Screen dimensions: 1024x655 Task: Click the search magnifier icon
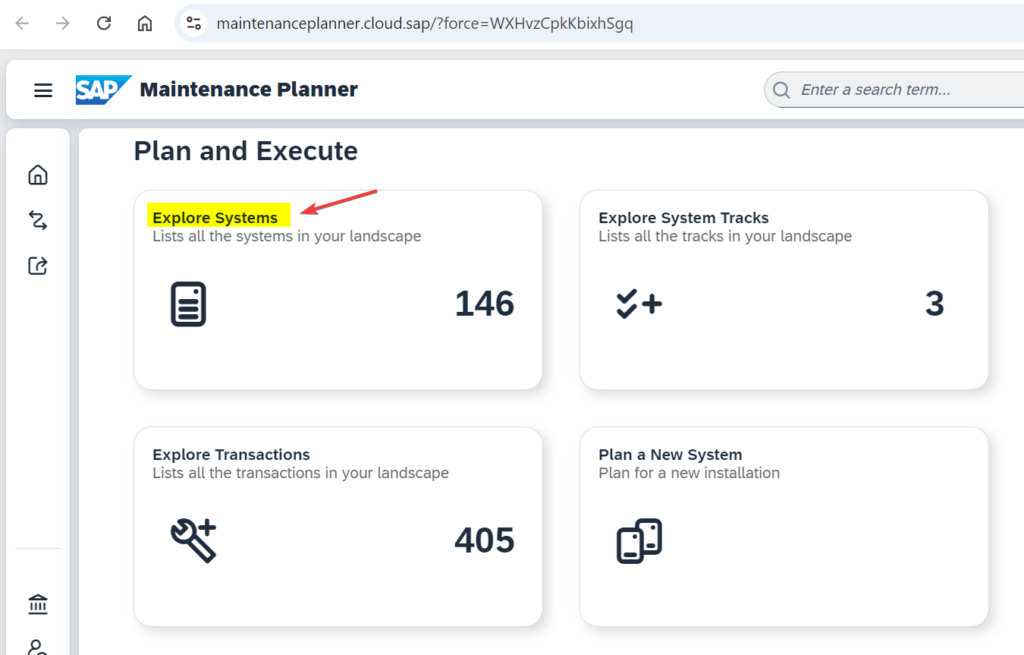click(x=781, y=90)
